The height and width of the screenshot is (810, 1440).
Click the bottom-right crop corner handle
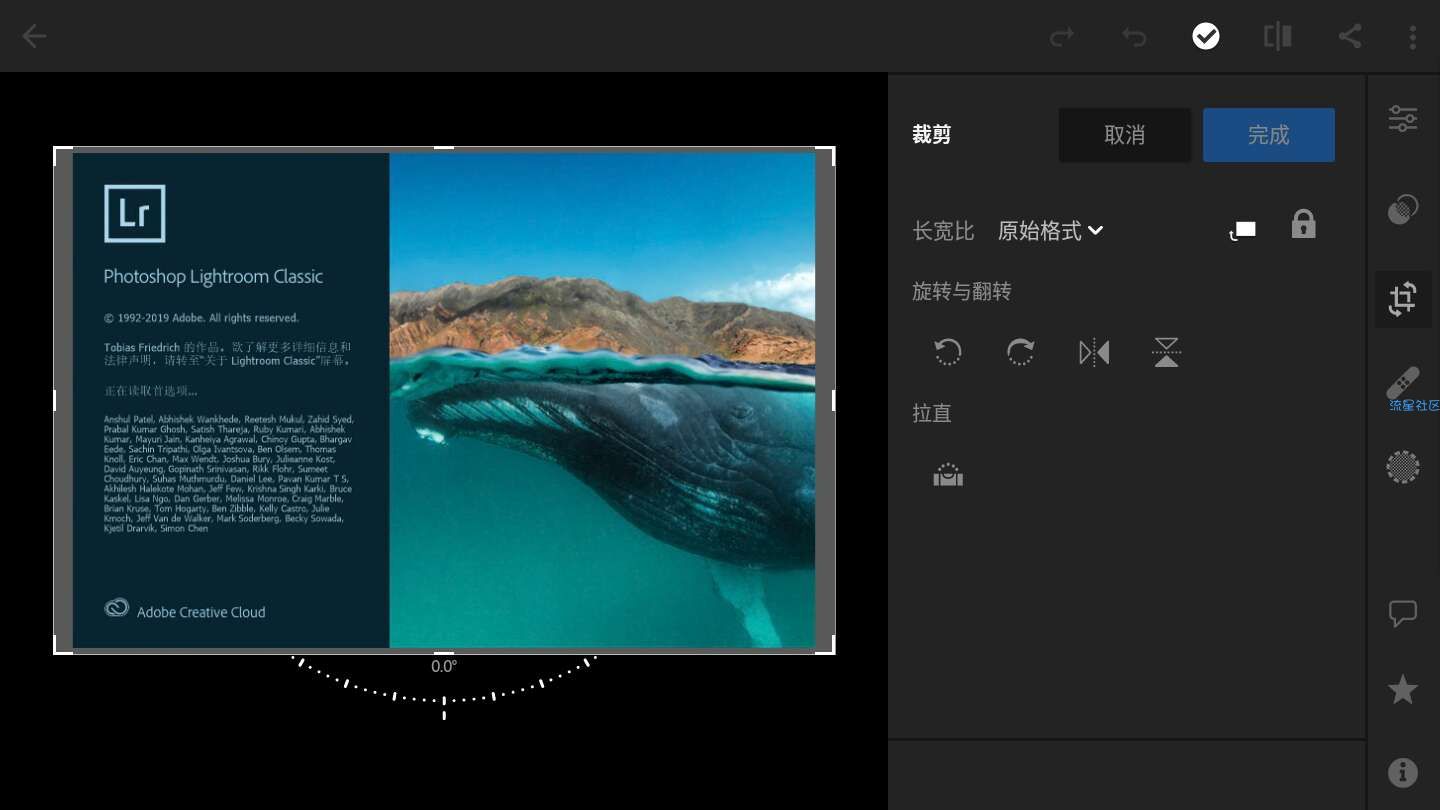[826, 646]
